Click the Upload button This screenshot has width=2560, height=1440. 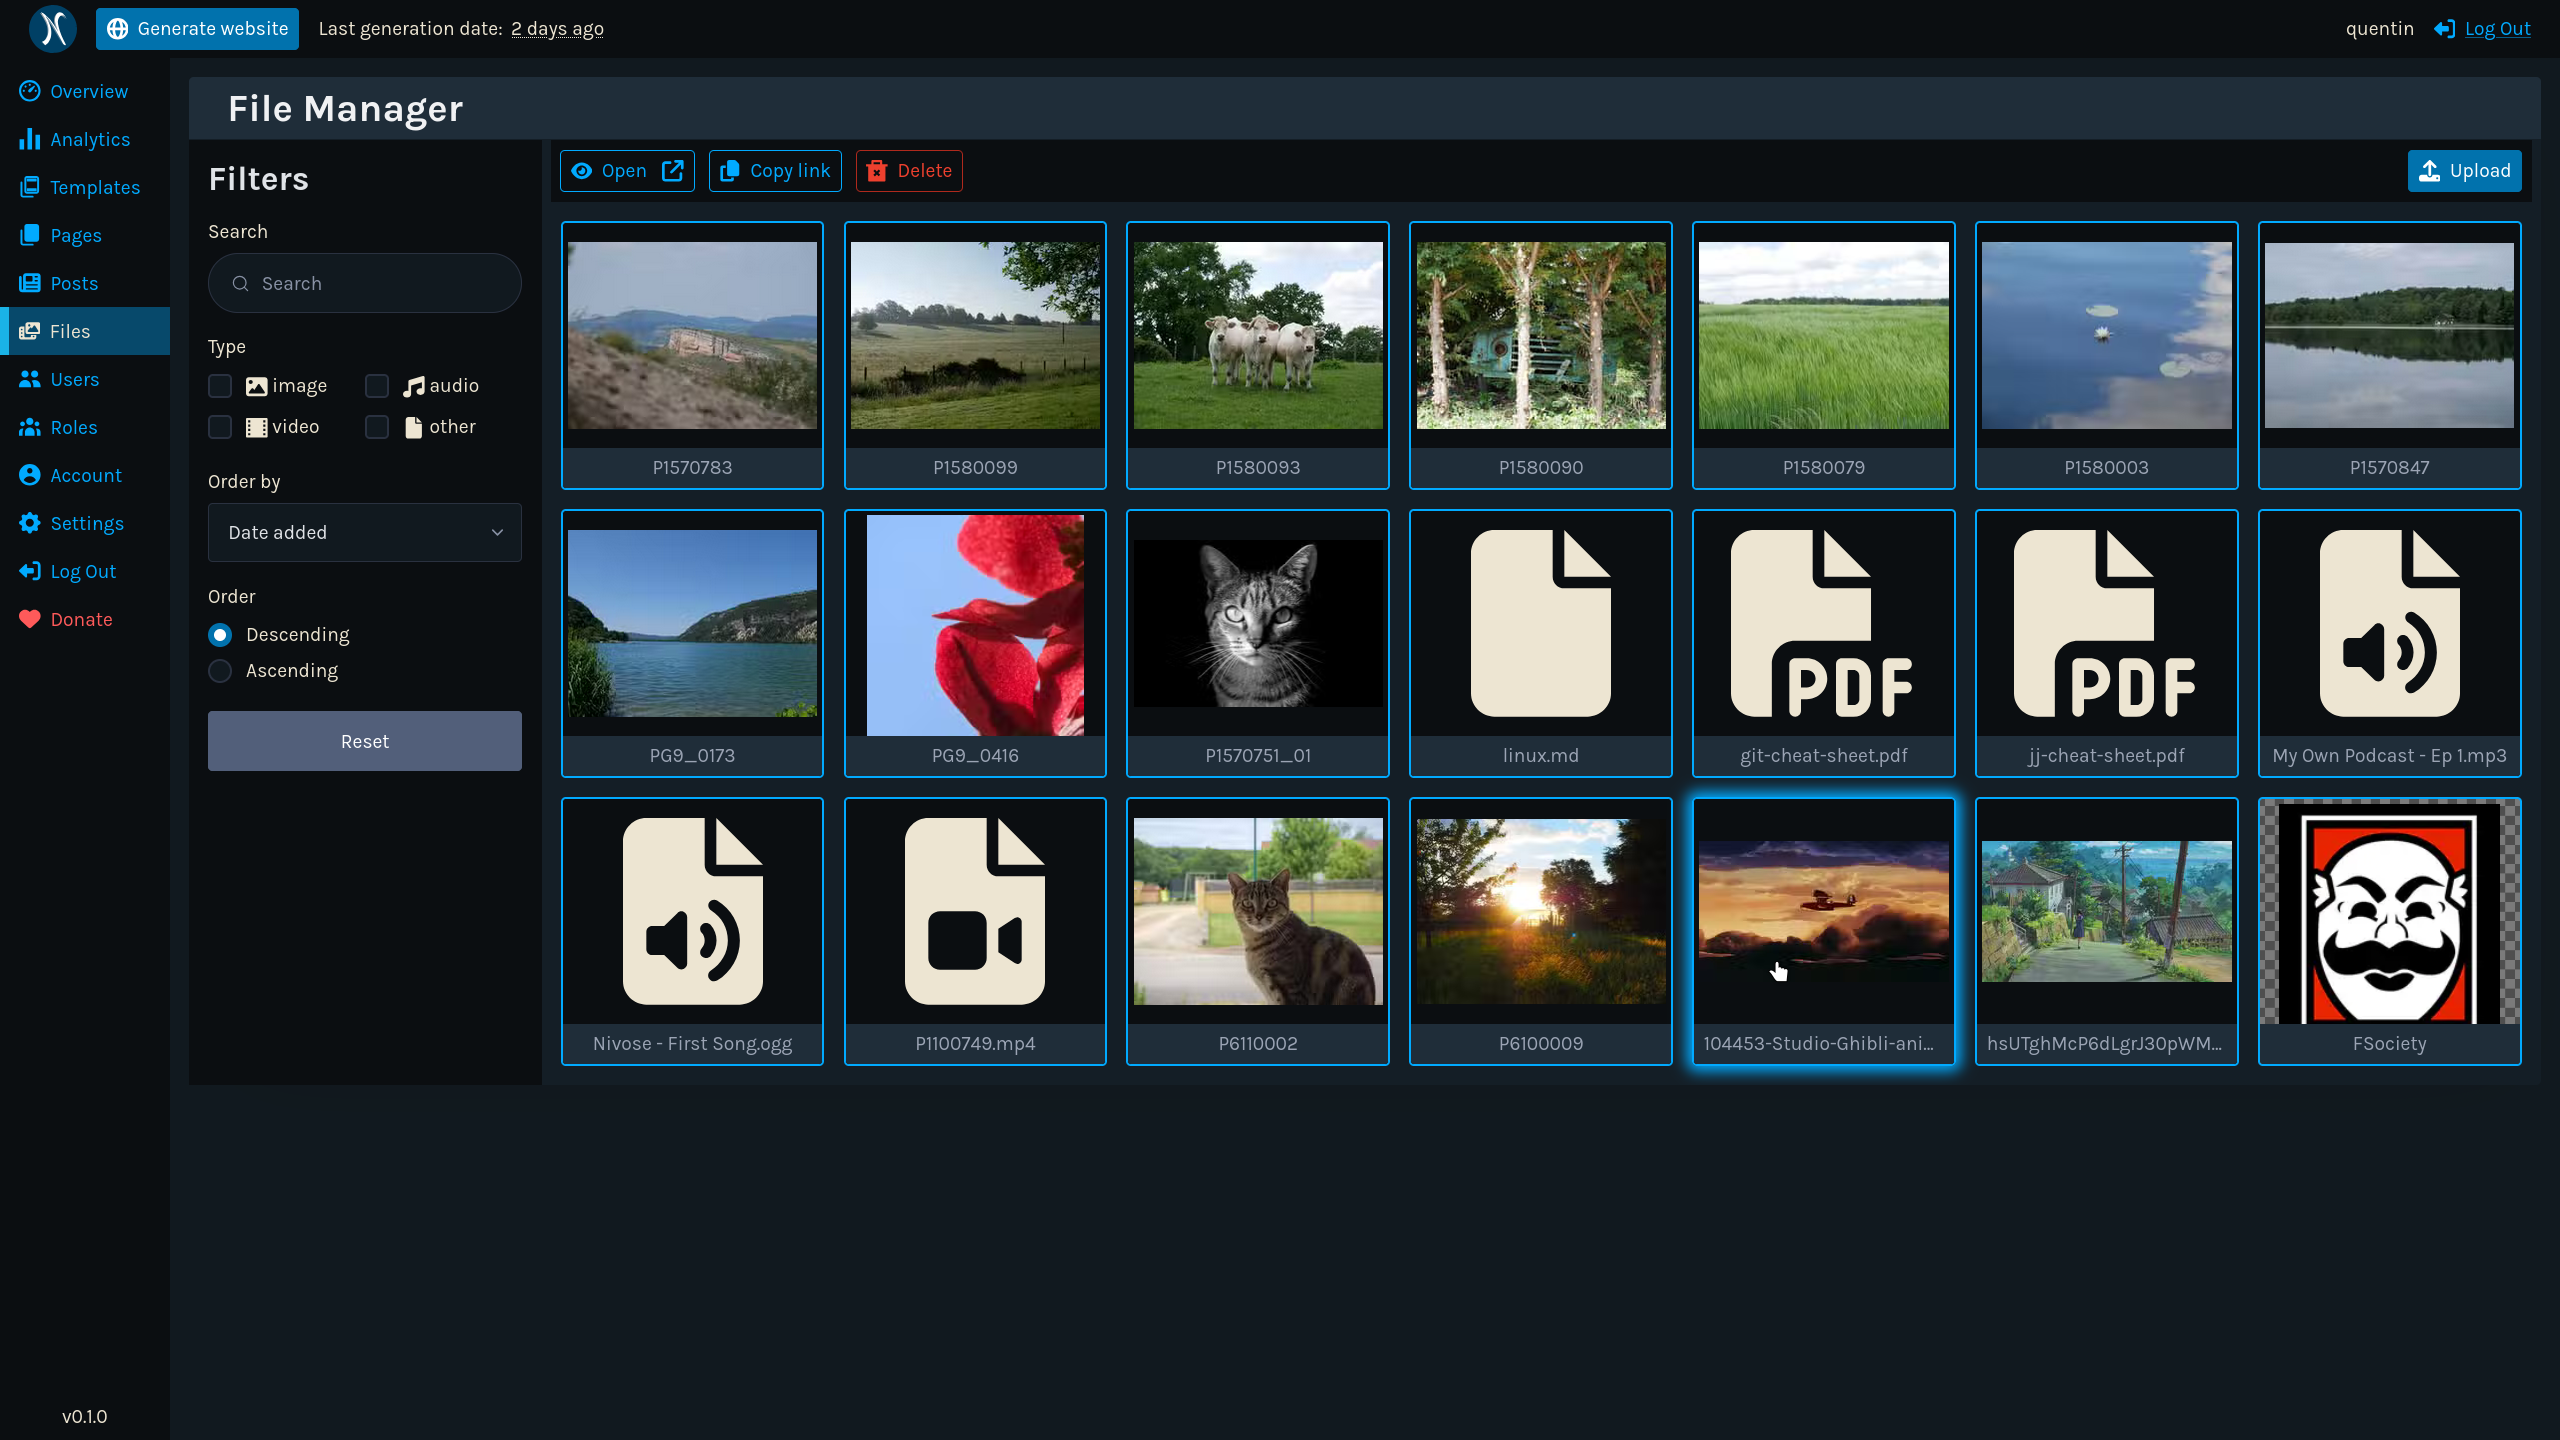(2463, 171)
